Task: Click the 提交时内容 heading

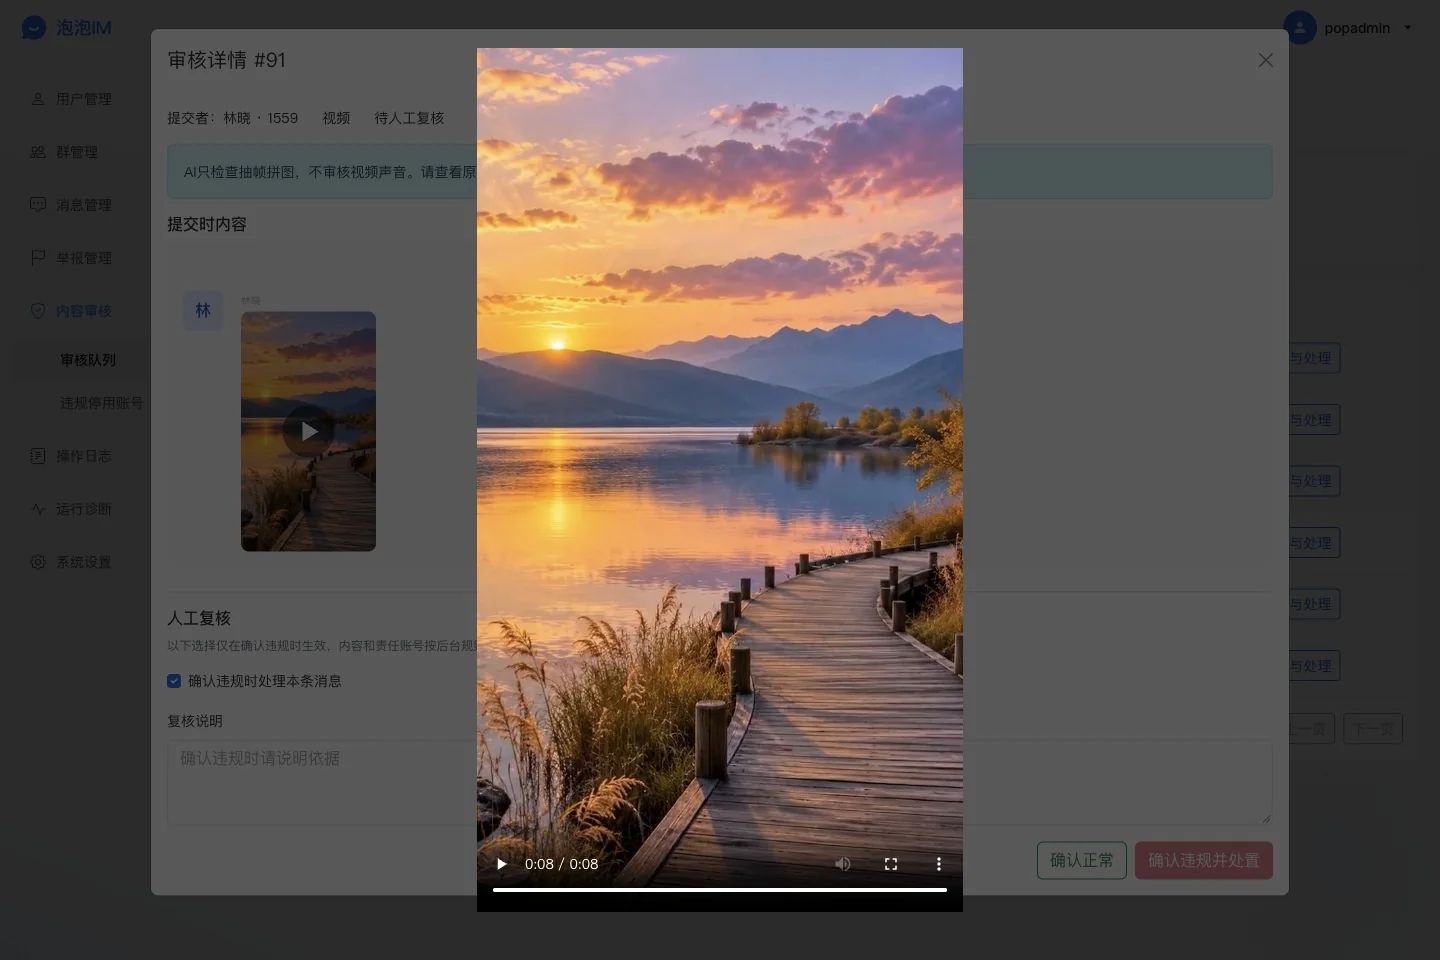Action: coord(207,224)
